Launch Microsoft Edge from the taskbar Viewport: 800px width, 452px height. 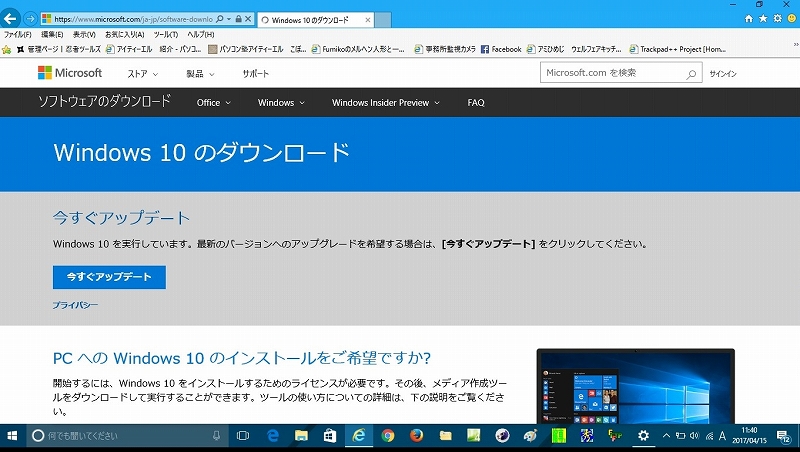click(273, 436)
